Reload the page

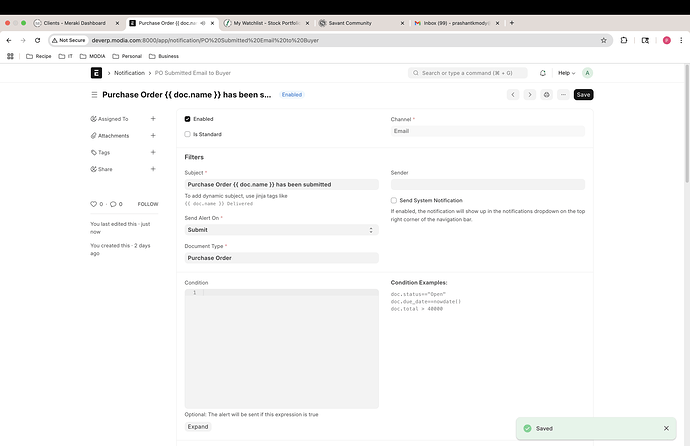pyautogui.click(x=37, y=40)
